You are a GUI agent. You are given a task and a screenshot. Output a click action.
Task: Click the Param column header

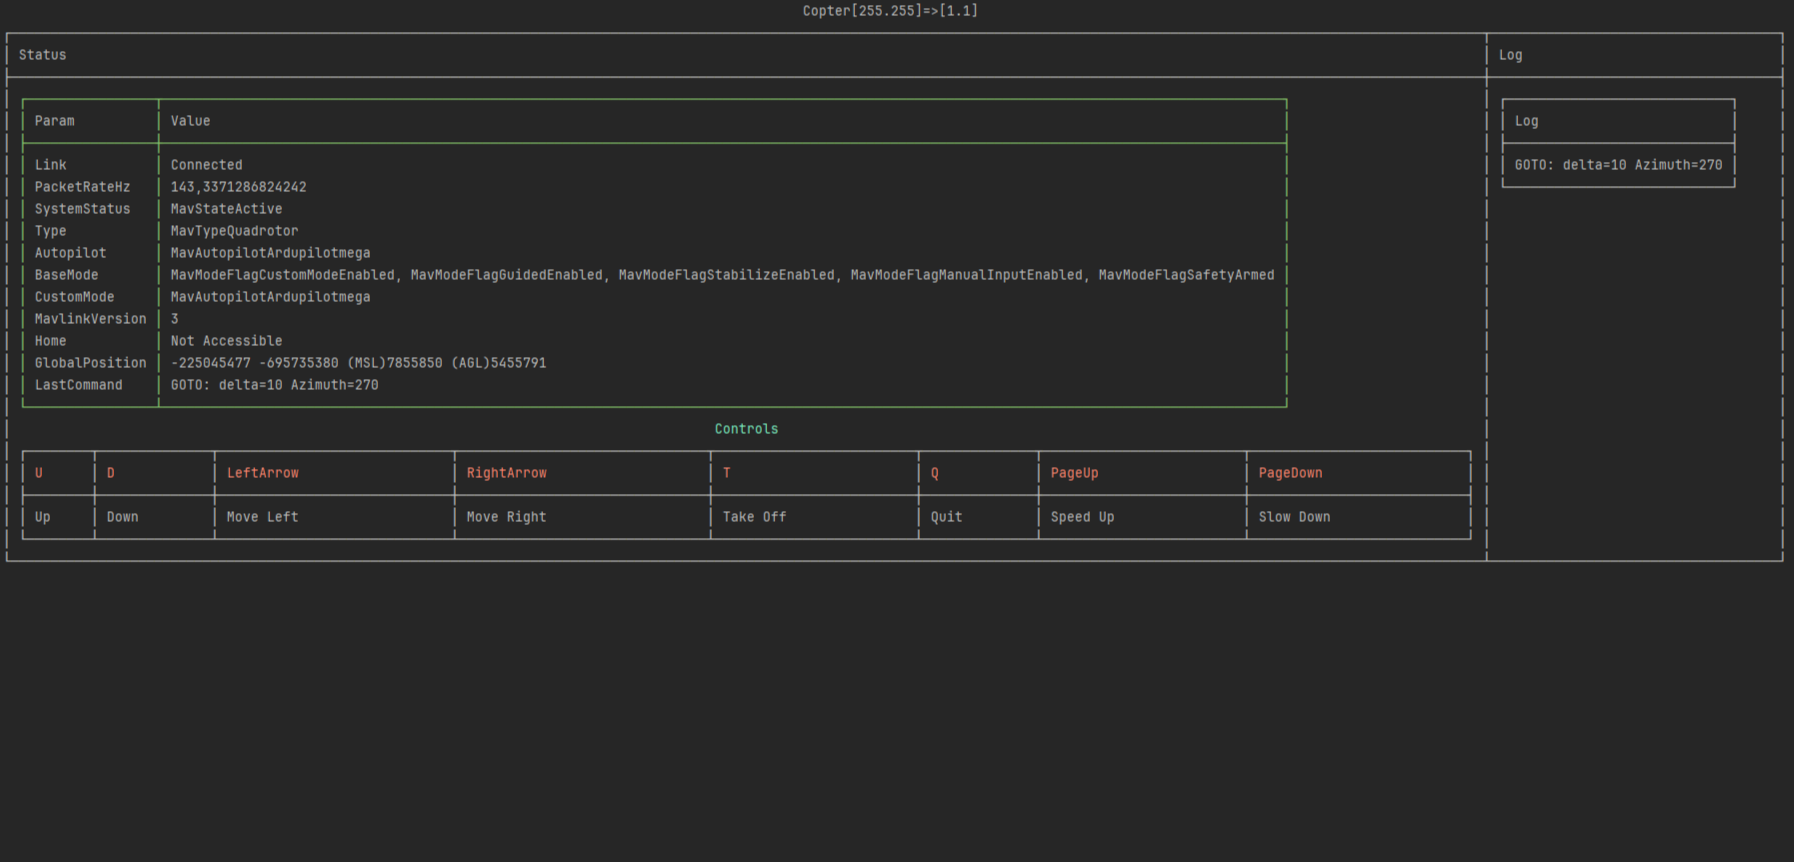coord(55,121)
